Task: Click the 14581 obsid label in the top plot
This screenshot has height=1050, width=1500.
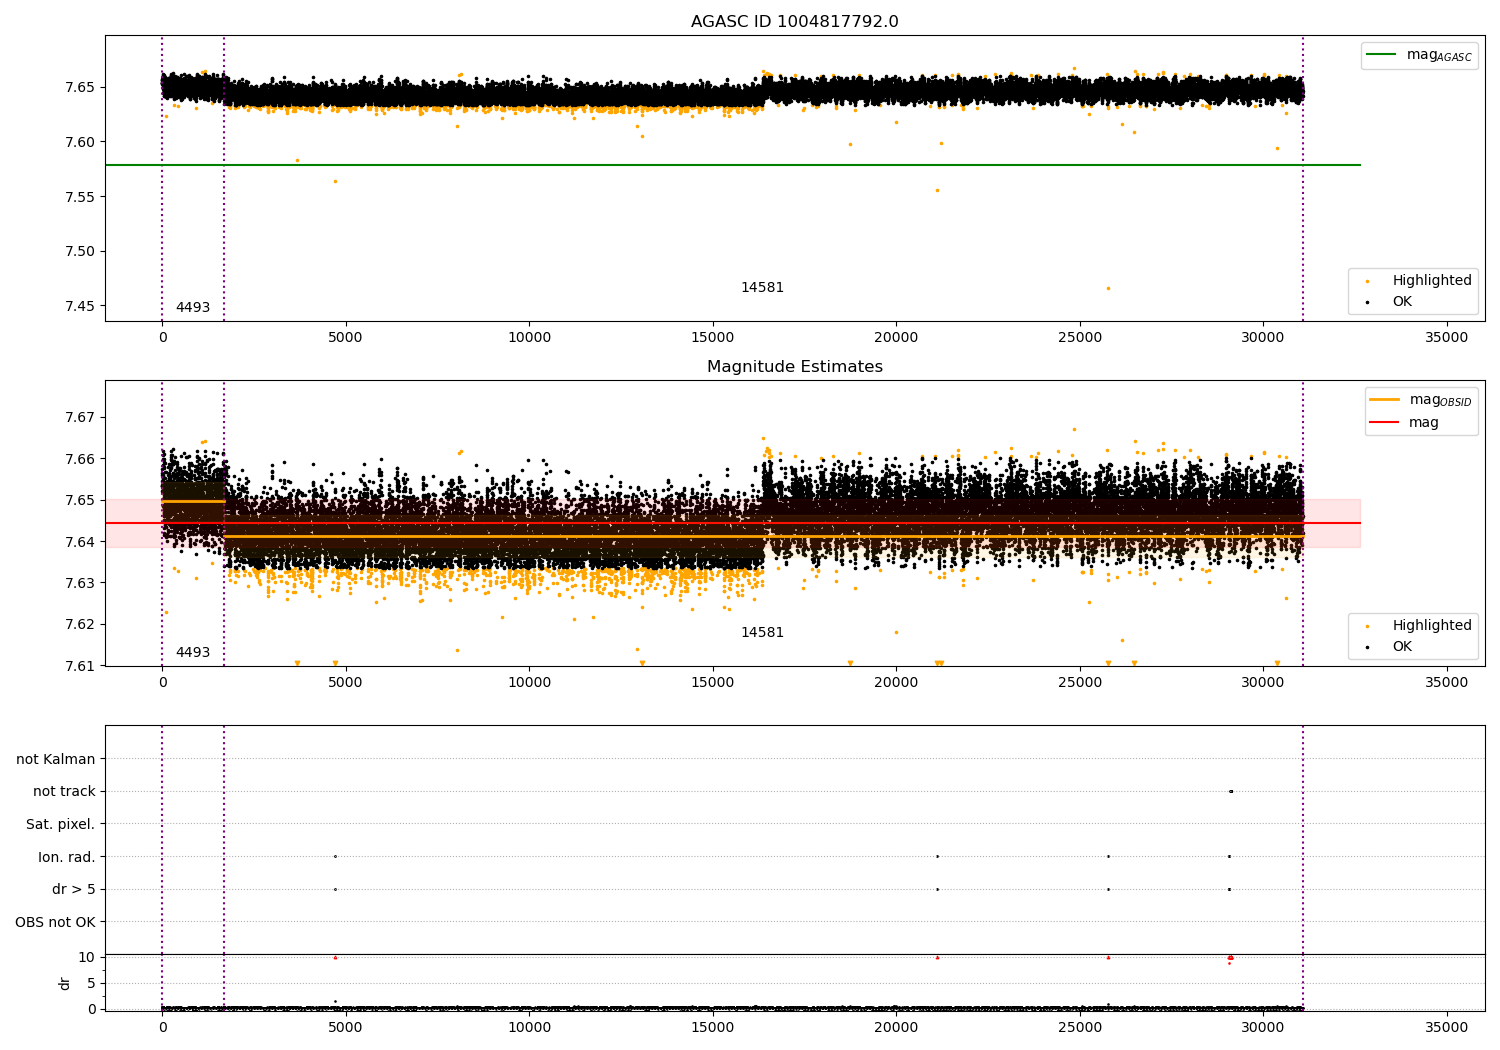Action: point(762,288)
